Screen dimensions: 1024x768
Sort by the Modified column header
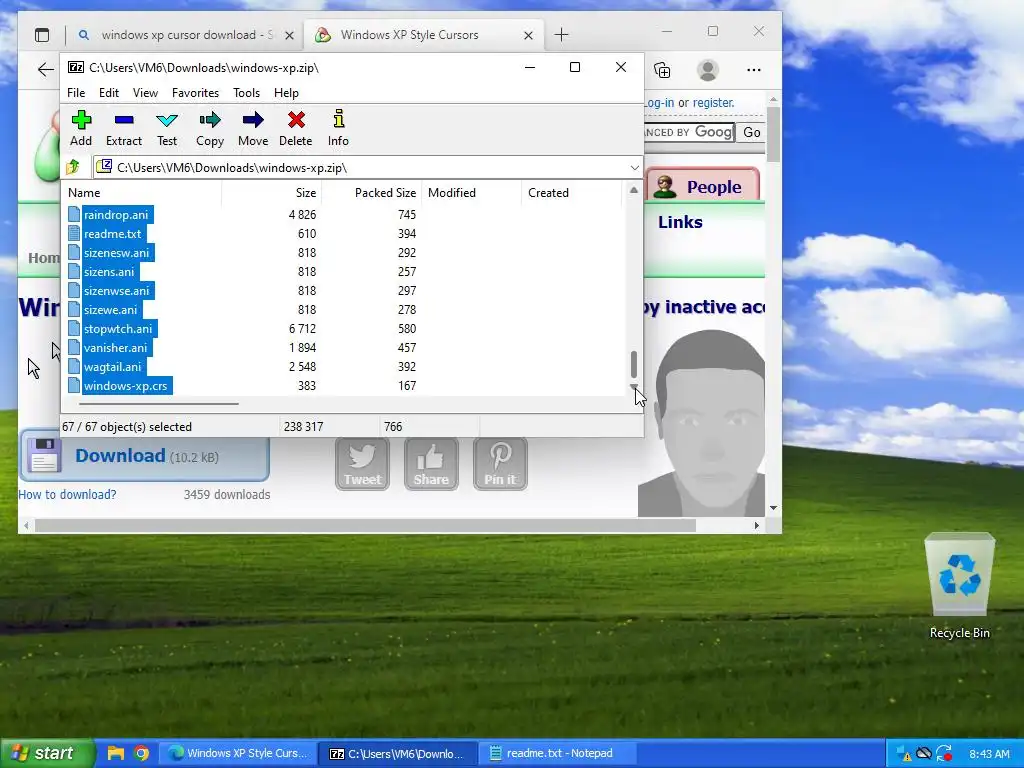coord(472,193)
